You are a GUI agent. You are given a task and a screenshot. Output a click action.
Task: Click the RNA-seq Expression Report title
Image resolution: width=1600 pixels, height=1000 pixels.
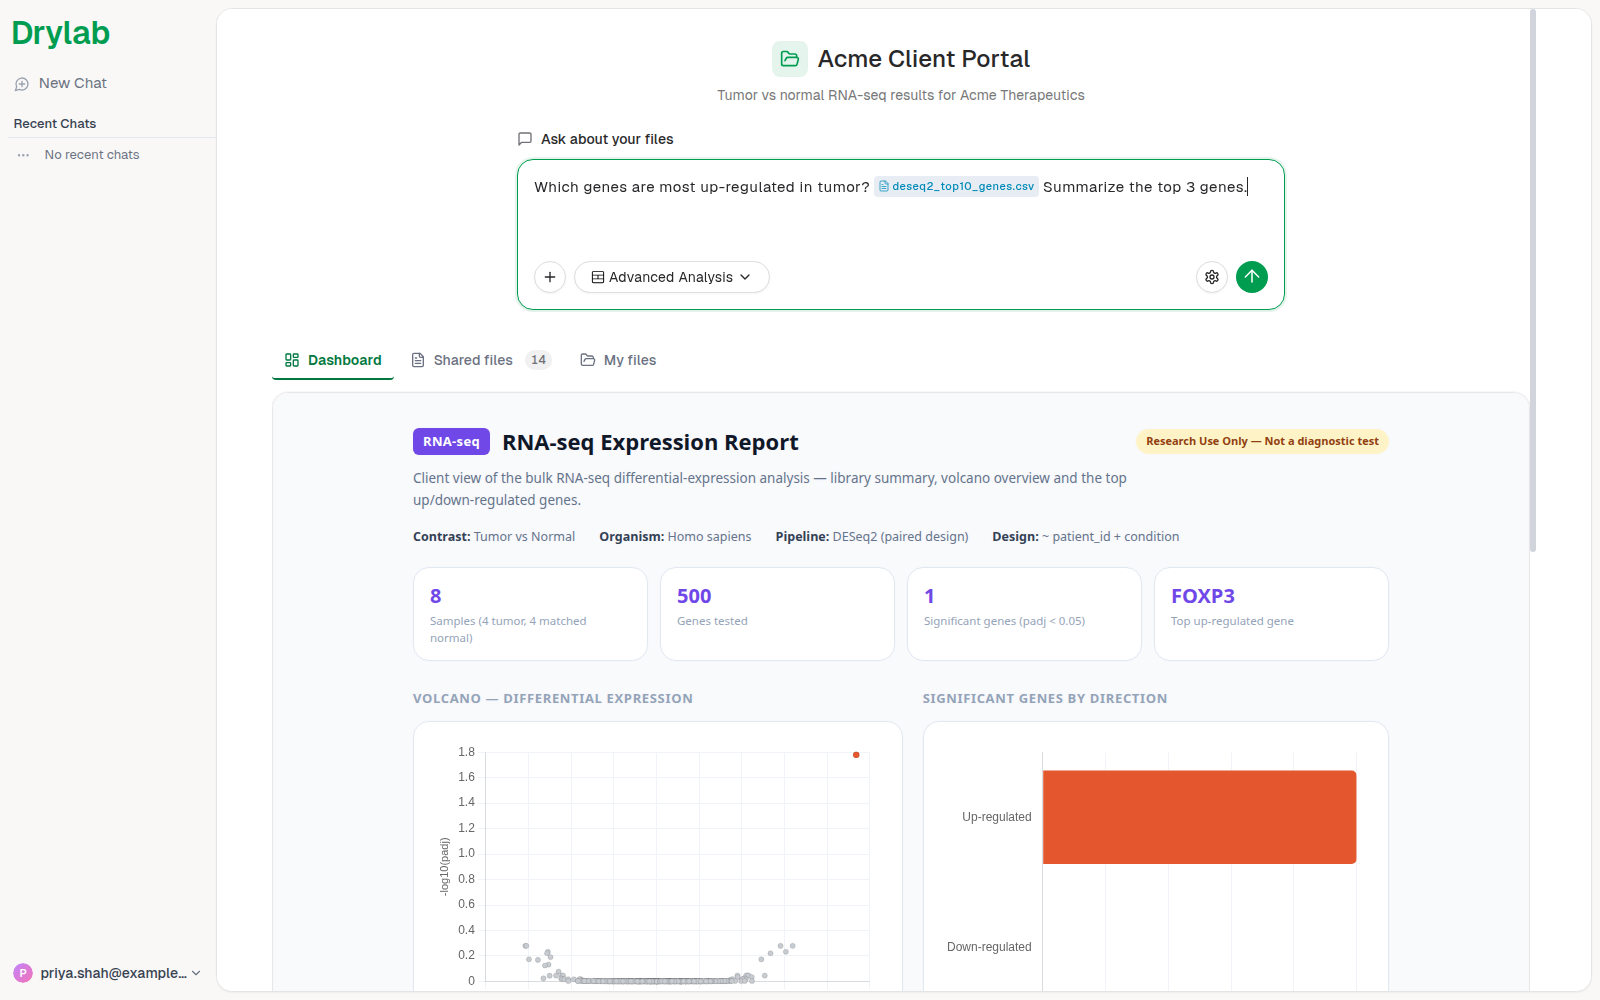tap(650, 442)
